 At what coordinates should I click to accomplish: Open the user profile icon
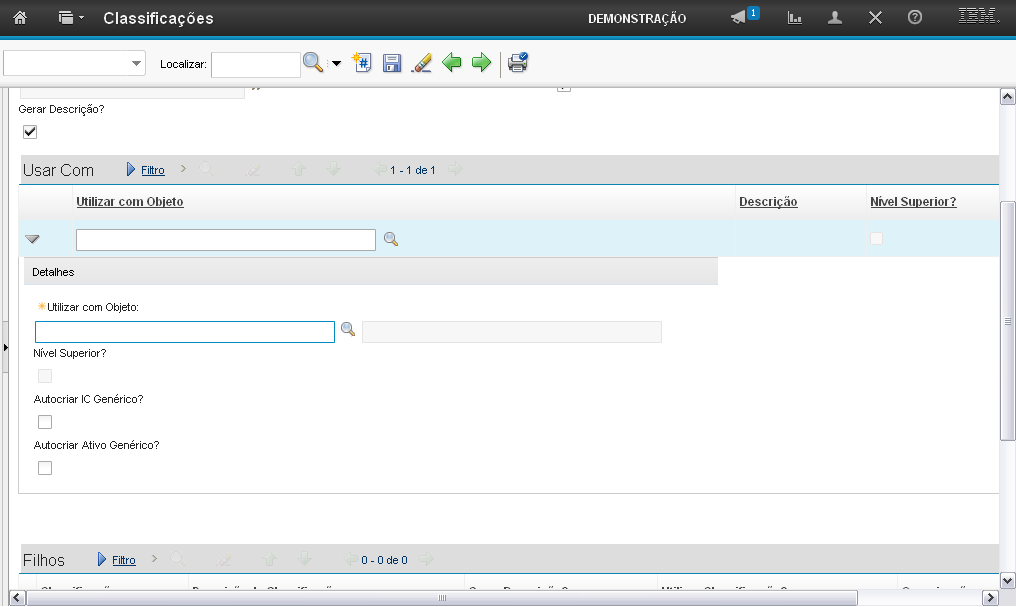coord(835,18)
